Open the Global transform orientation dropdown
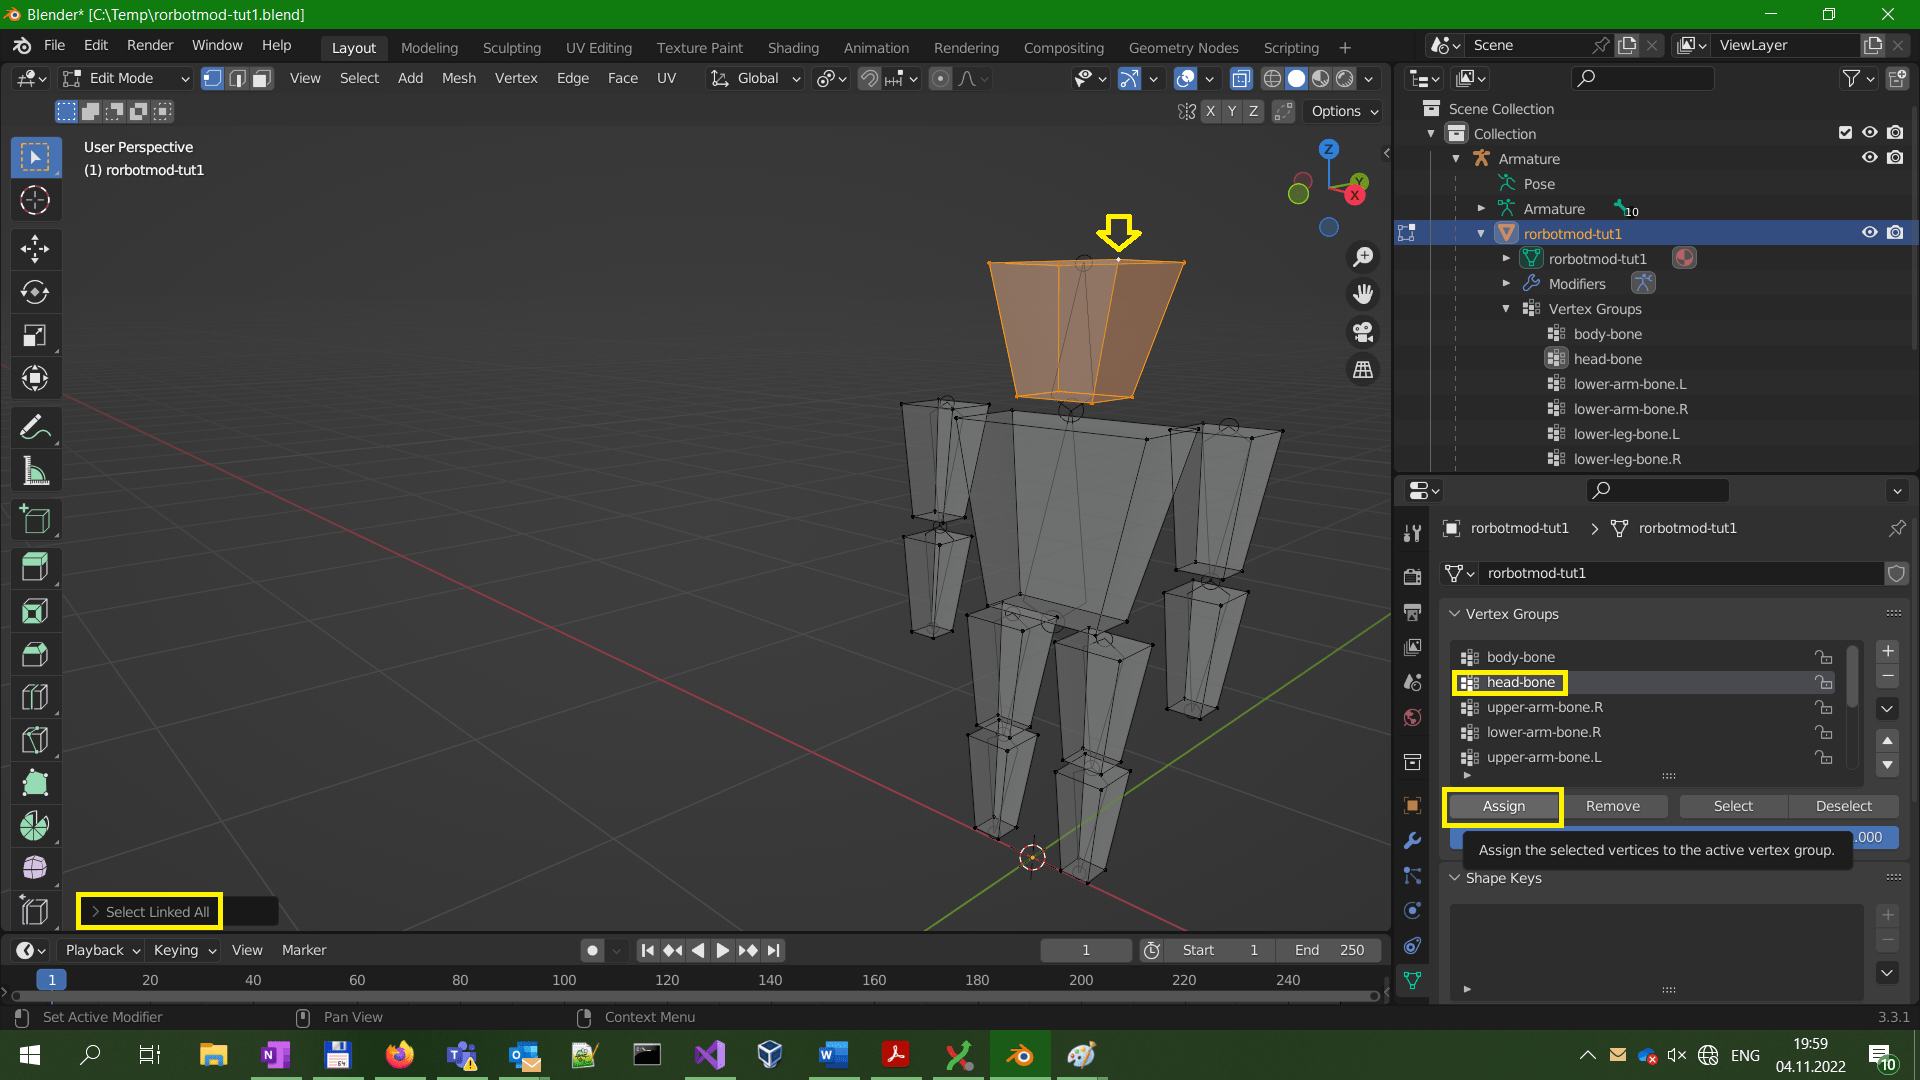The height and width of the screenshot is (1080, 1920). [x=755, y=78]
